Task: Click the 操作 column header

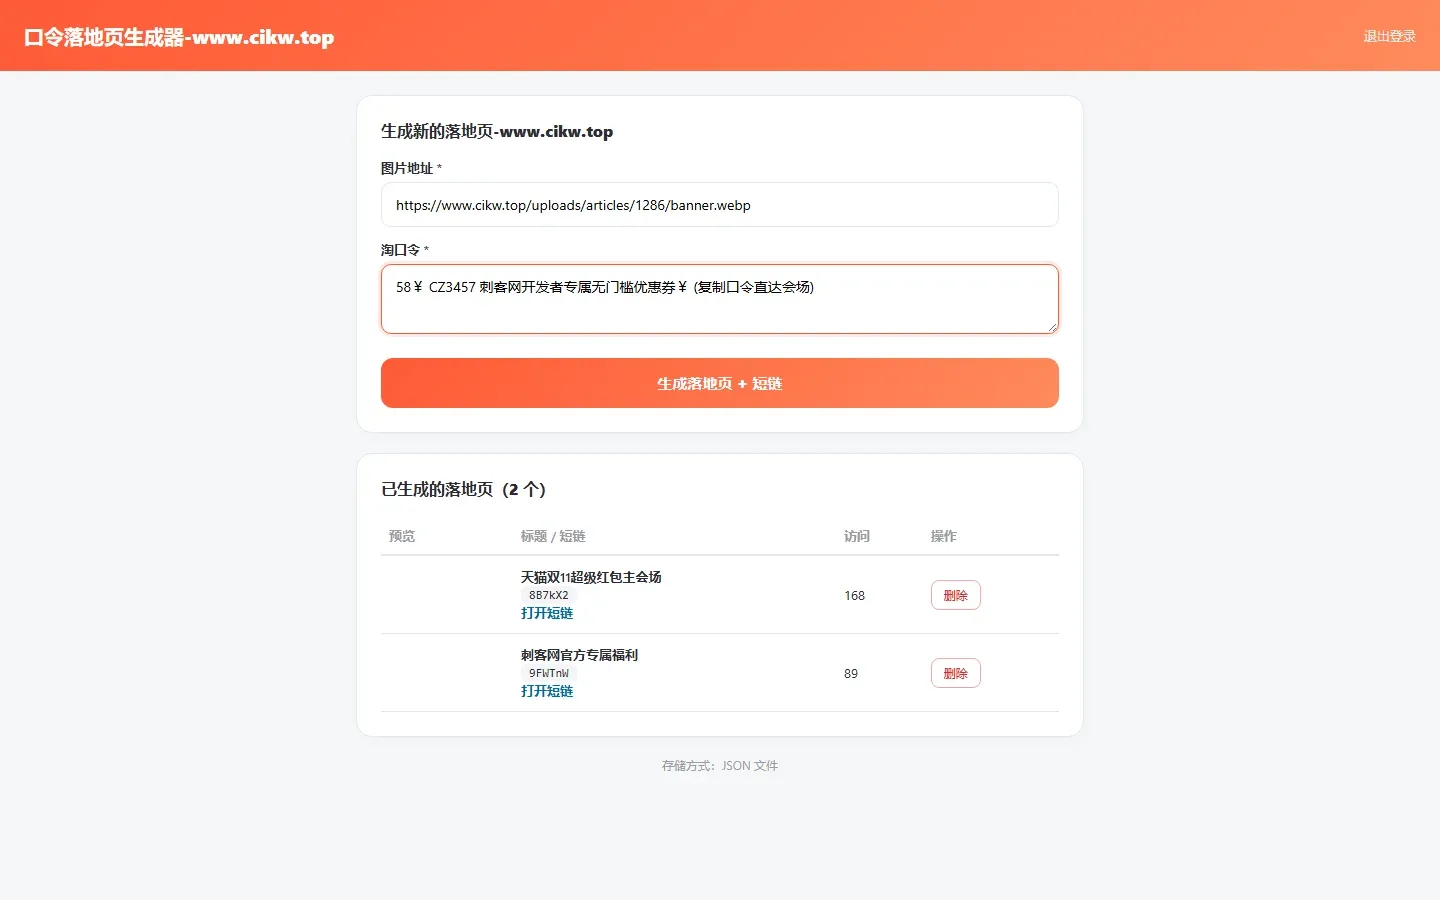Action: [944, 536]
